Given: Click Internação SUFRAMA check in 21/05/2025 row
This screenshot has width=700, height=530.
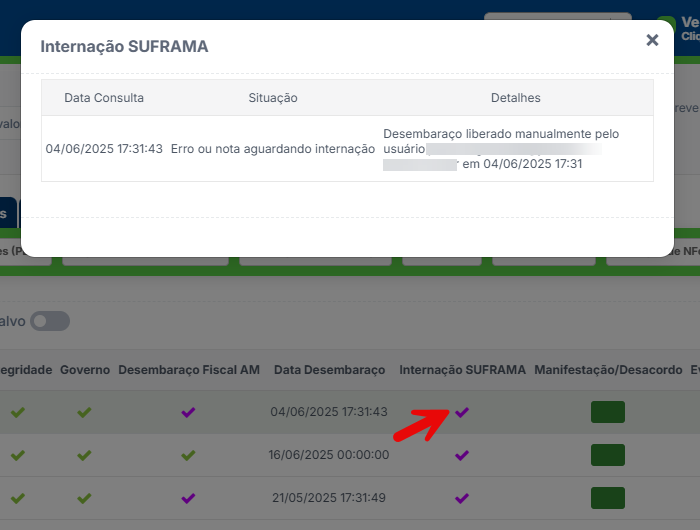Looking at the screenshot, I should tap(462, 498).
